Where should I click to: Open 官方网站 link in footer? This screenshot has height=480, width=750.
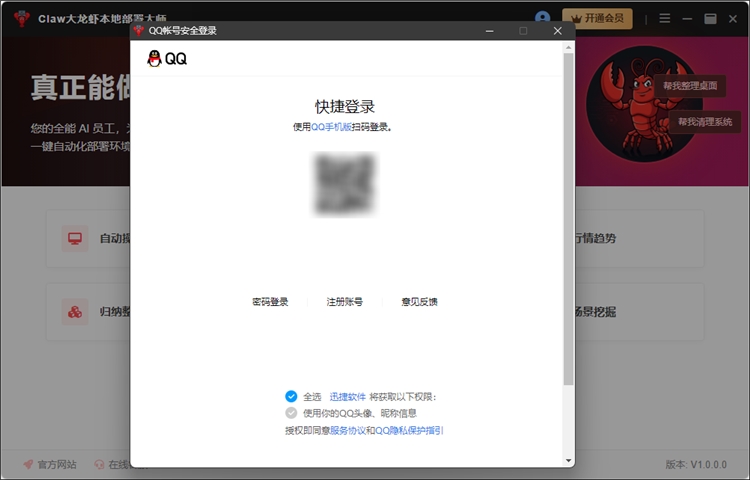coord(56,464)
